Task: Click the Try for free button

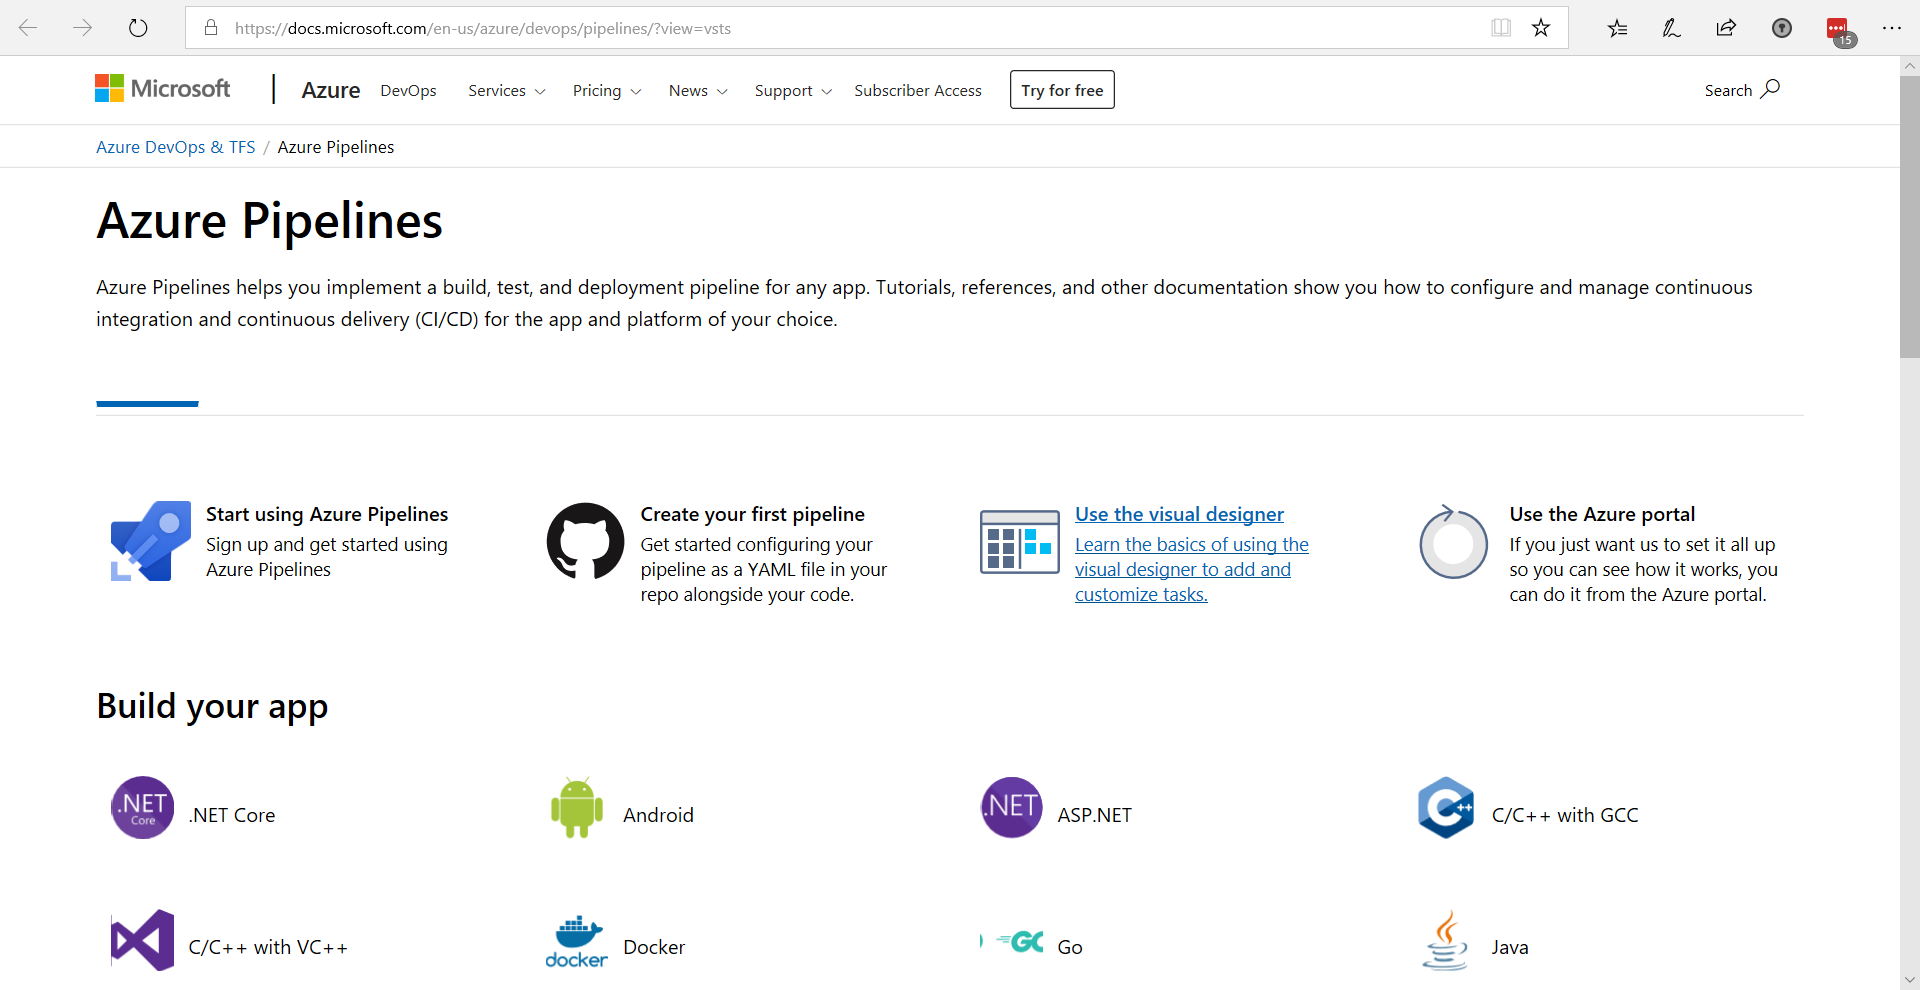Action: [x=1062, y=90]
